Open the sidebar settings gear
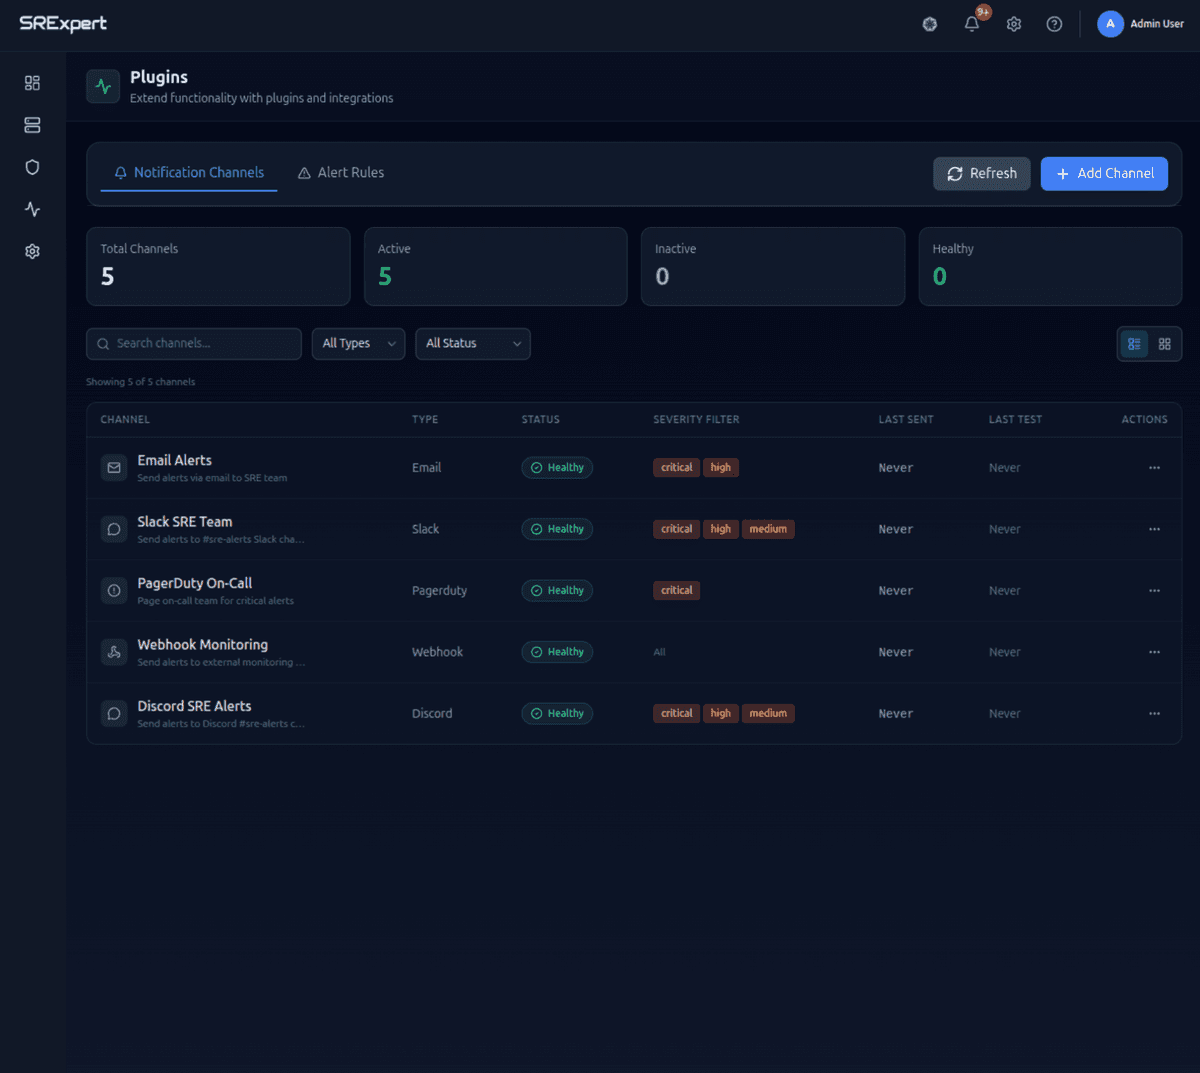Viewport: 1200px width, 1073px height. point(32,251)
